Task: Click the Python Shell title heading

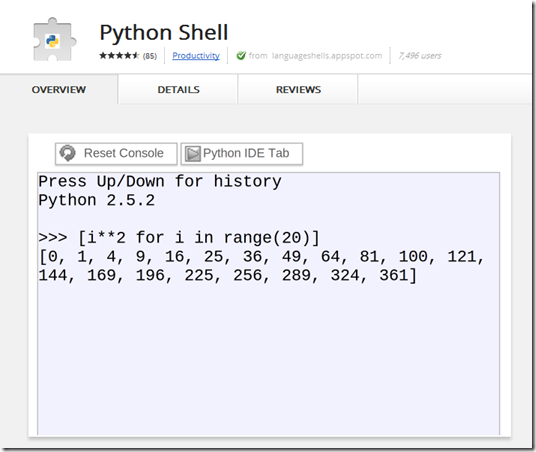Action: coord(164,33)
